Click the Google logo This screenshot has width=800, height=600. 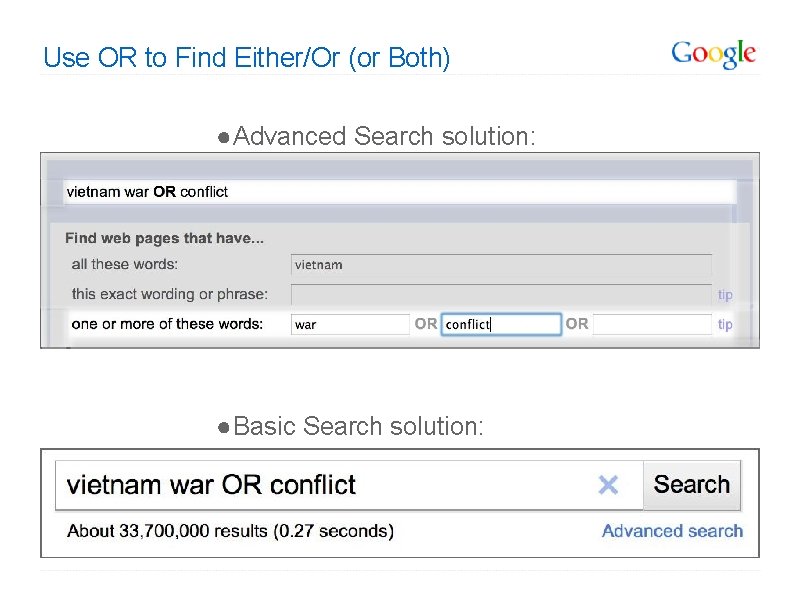(x=713, y=54)
